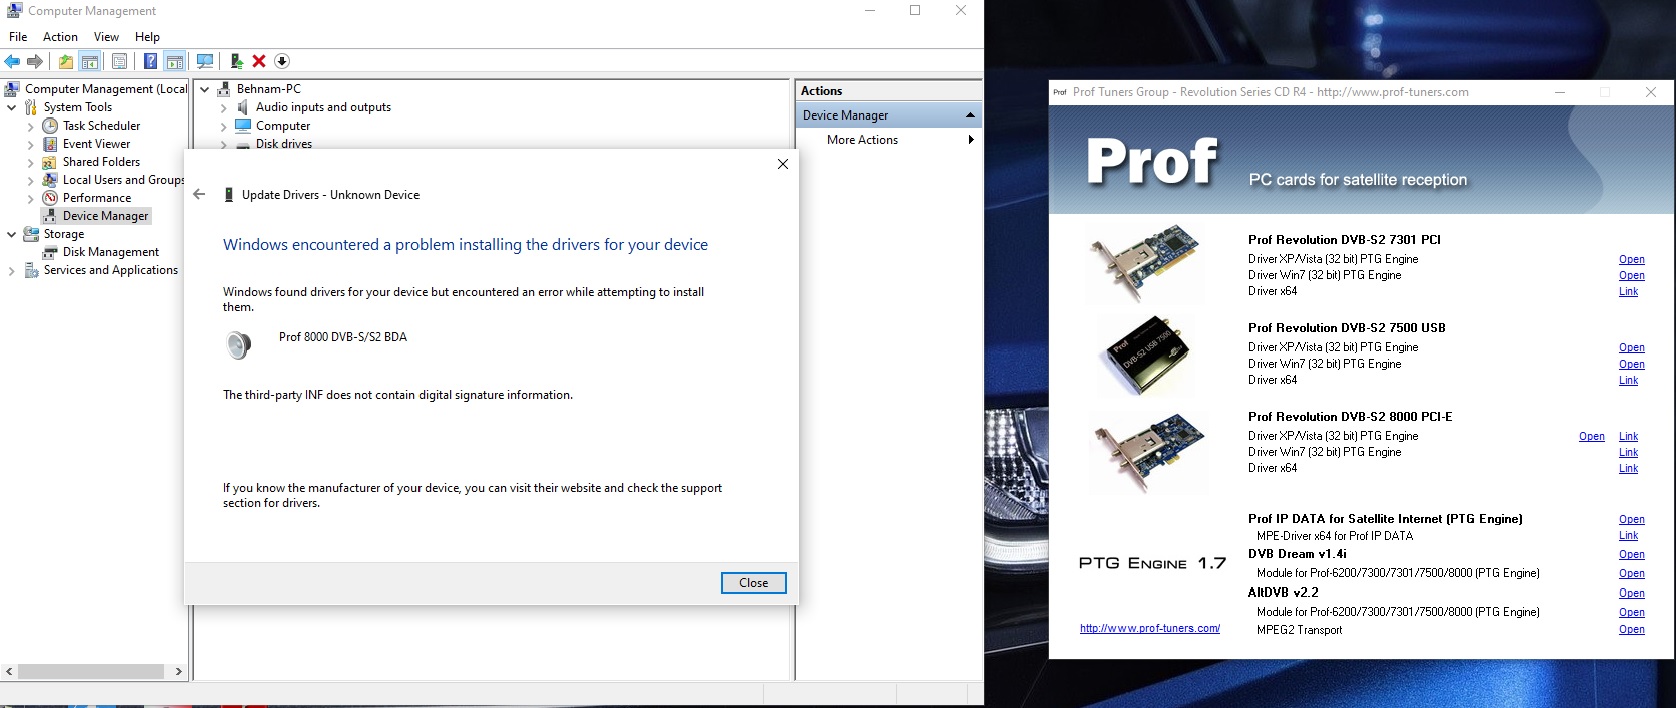
Task: Open the DVB Dream v1.4i link
Action: (x=1631, y=554)
